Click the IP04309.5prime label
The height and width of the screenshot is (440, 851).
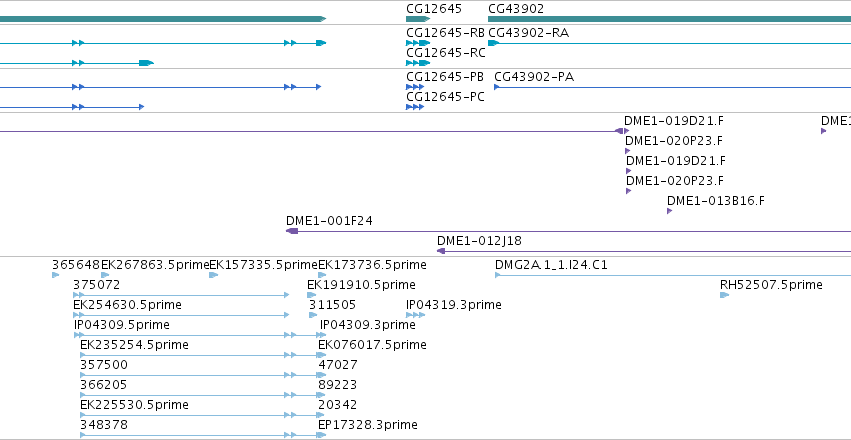coord(122,325)
